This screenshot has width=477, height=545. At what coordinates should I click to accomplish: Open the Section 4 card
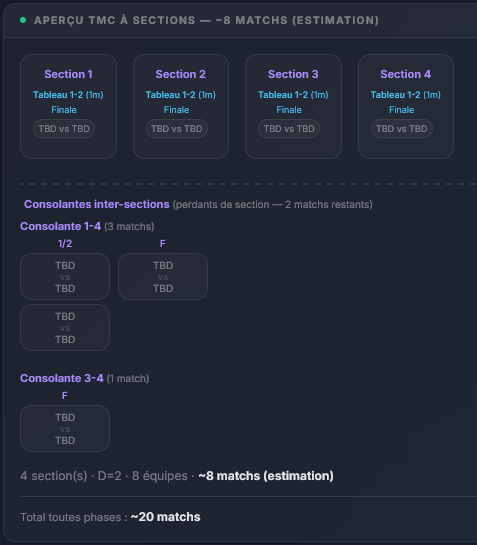tap(406, 106)
